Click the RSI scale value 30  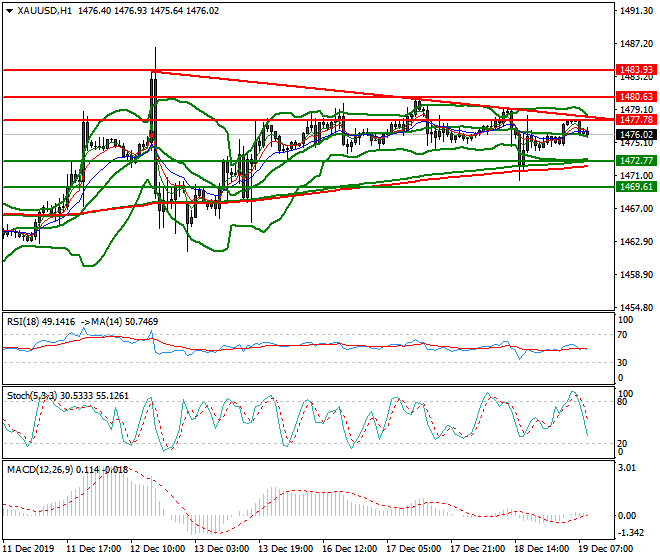pyautogui.click(x=623, y=363)
